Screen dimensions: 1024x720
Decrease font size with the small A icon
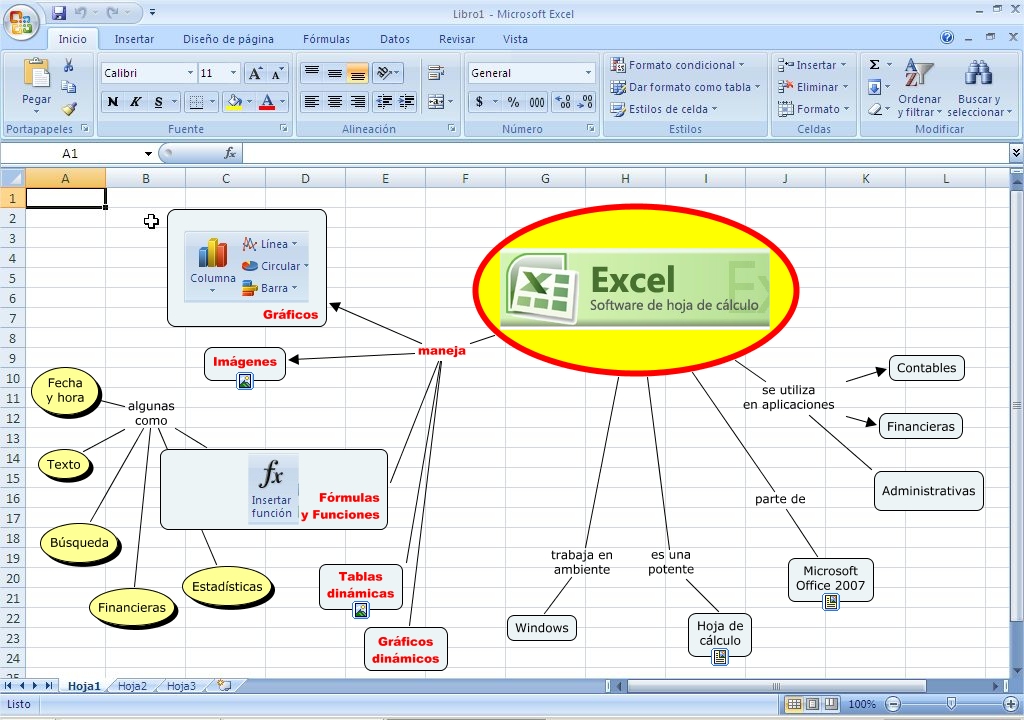(x=278, y=73)
